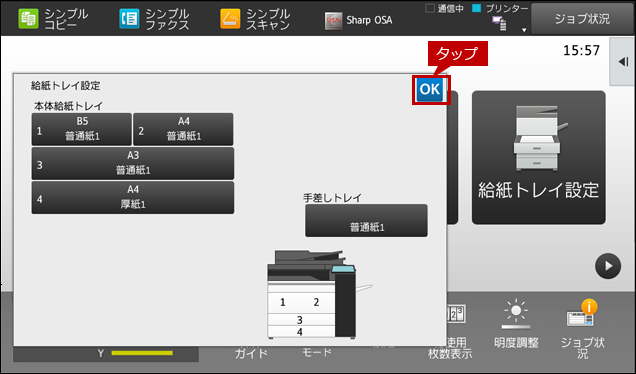The height and width of the screenshot is (374, 636).
Task: Tap the OK button in tray settings
Action: click(x=430, y=89)
